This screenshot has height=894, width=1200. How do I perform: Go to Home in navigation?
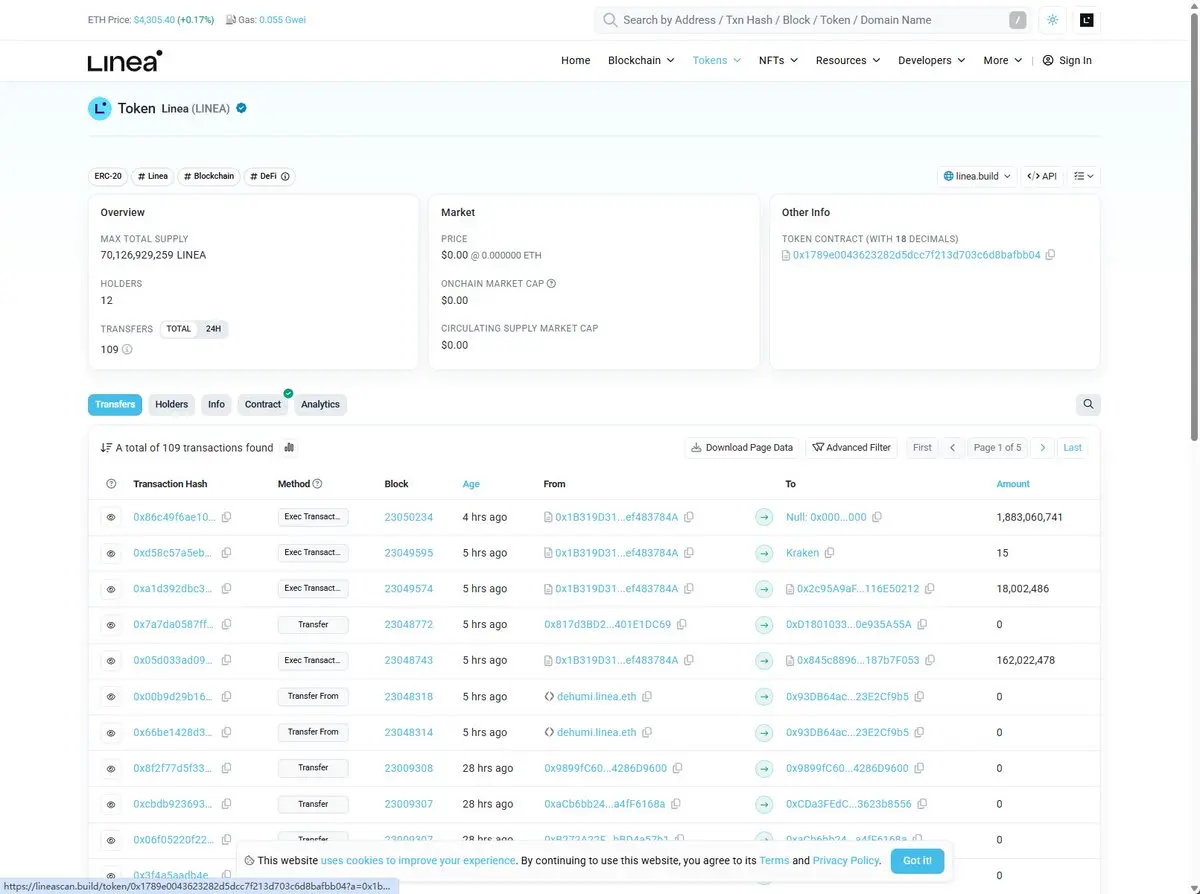point(576,61)
